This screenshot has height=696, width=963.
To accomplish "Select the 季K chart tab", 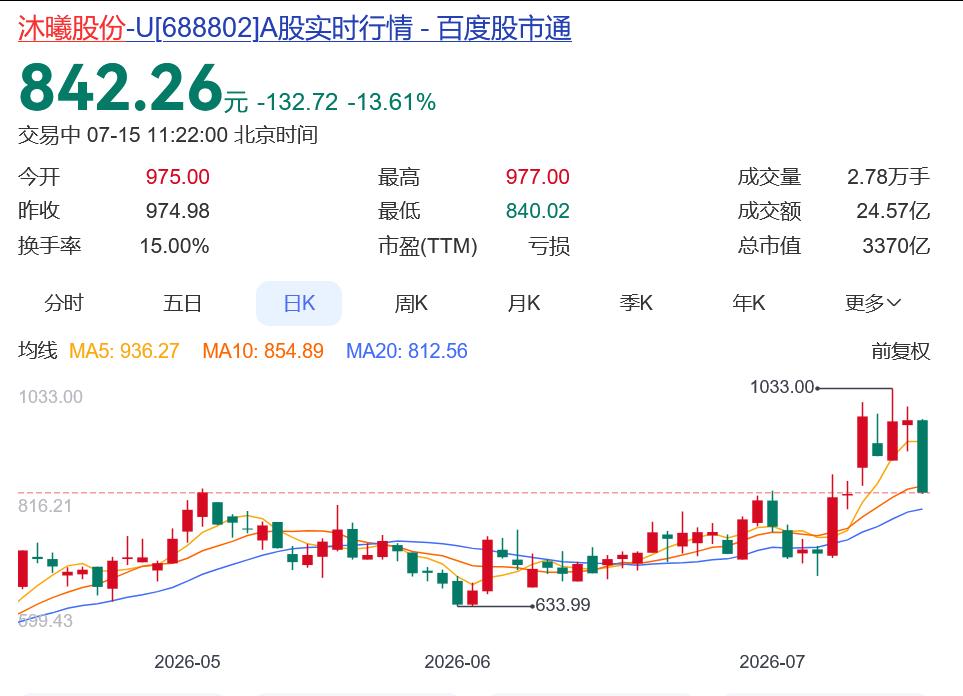I will pos(636,303).
